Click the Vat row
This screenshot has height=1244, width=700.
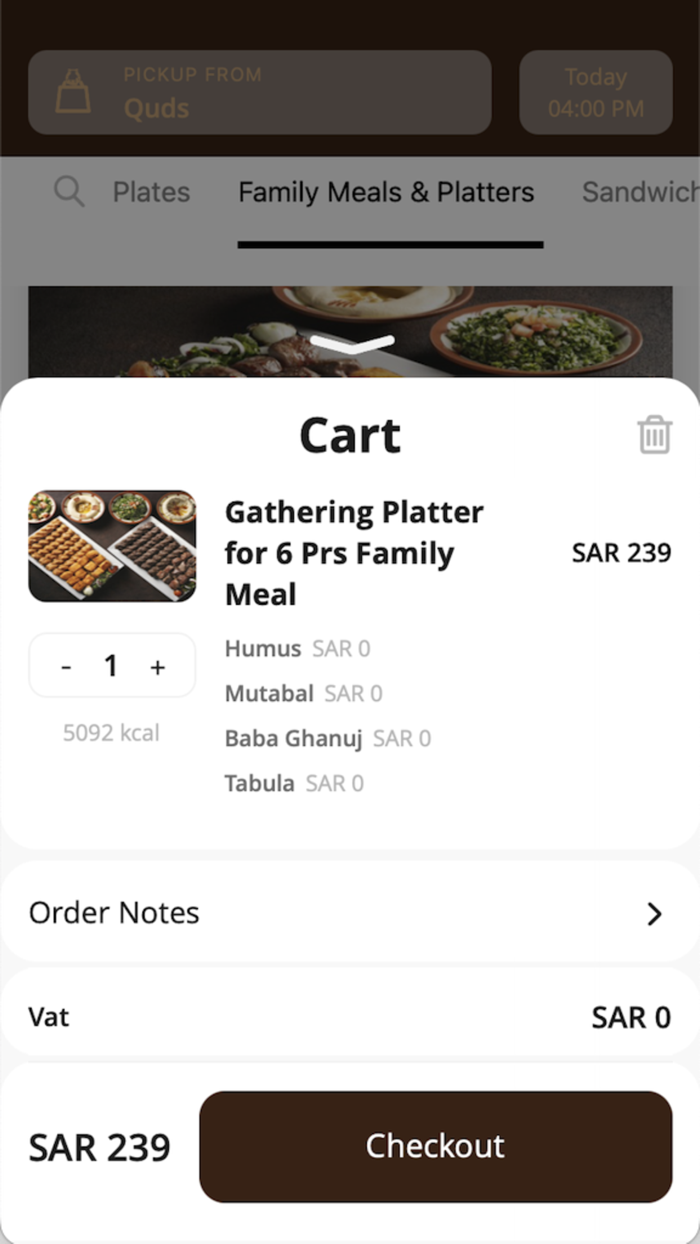[350, 1016]
